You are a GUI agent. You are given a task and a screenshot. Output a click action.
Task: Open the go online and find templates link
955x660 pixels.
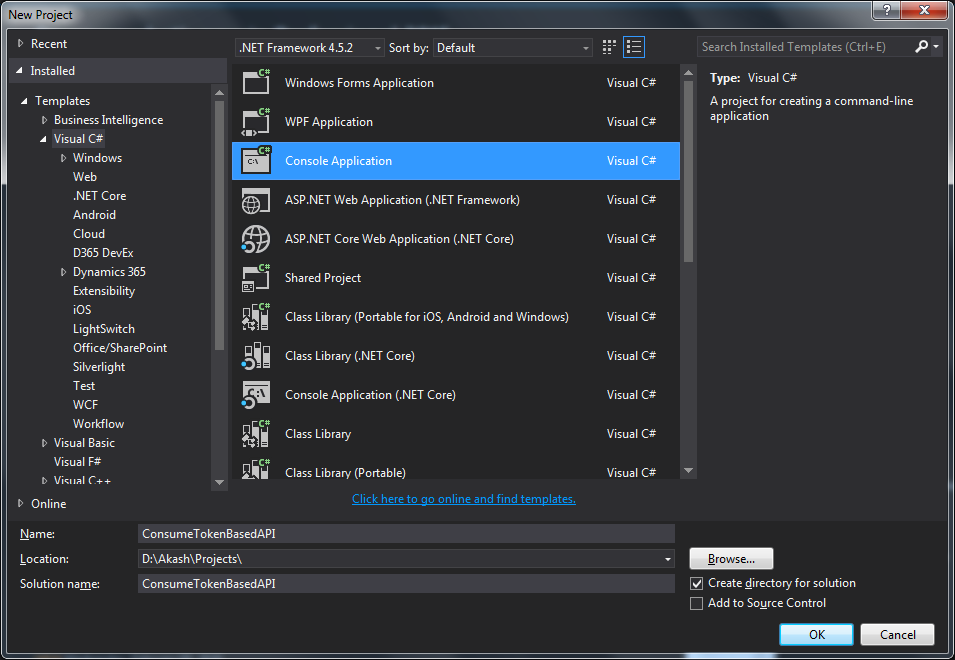463,498
